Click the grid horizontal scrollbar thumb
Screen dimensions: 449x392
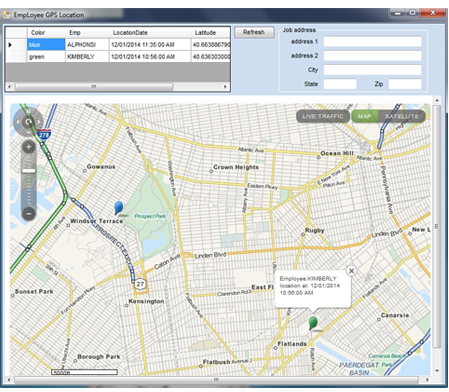click(94, 87)
